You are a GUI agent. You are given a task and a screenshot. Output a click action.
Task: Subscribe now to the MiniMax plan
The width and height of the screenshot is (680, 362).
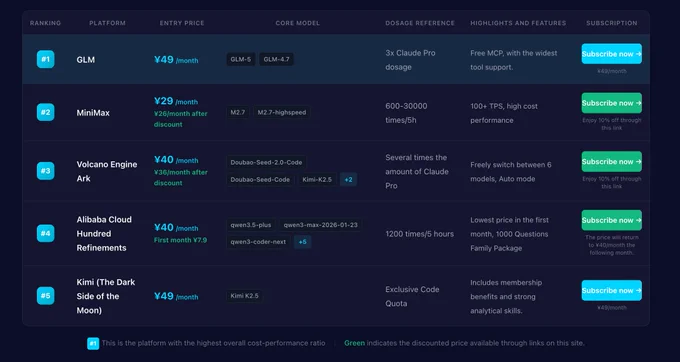(x=611, y=103)
